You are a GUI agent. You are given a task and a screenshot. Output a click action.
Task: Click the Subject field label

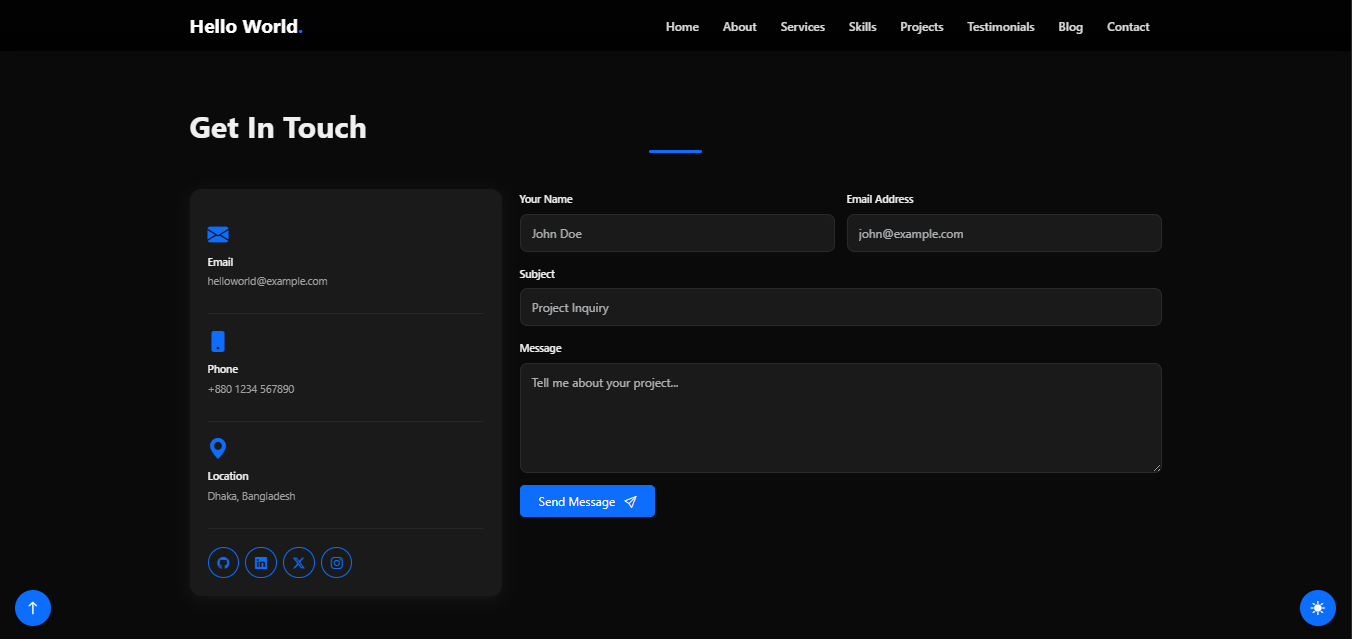coord(537,274)
